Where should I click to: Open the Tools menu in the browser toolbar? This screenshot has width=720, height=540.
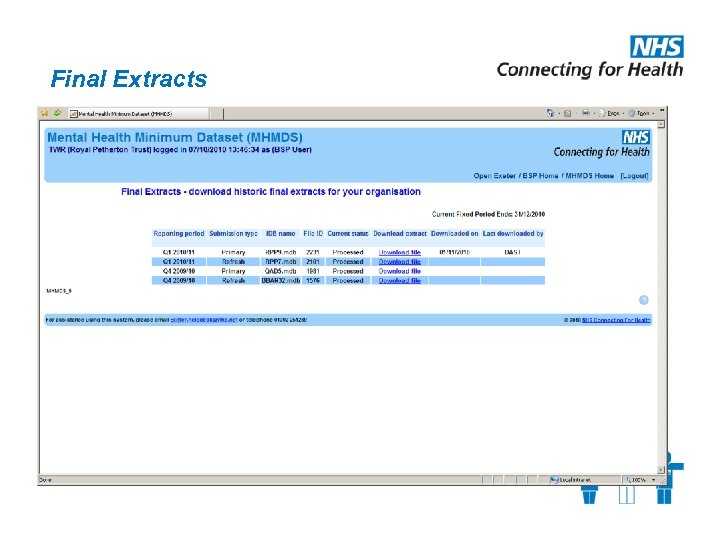coord(639,113)
